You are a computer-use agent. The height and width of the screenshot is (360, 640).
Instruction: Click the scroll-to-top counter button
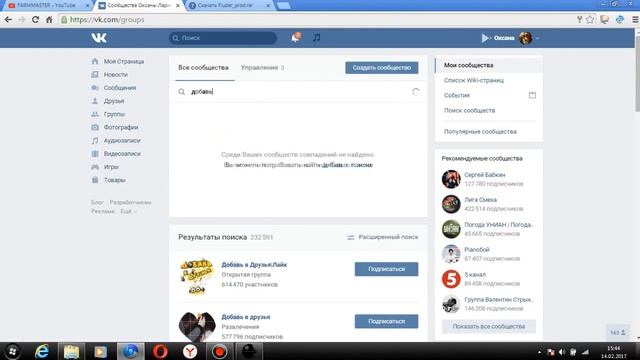pyautogui.click(x=618, y=333)
